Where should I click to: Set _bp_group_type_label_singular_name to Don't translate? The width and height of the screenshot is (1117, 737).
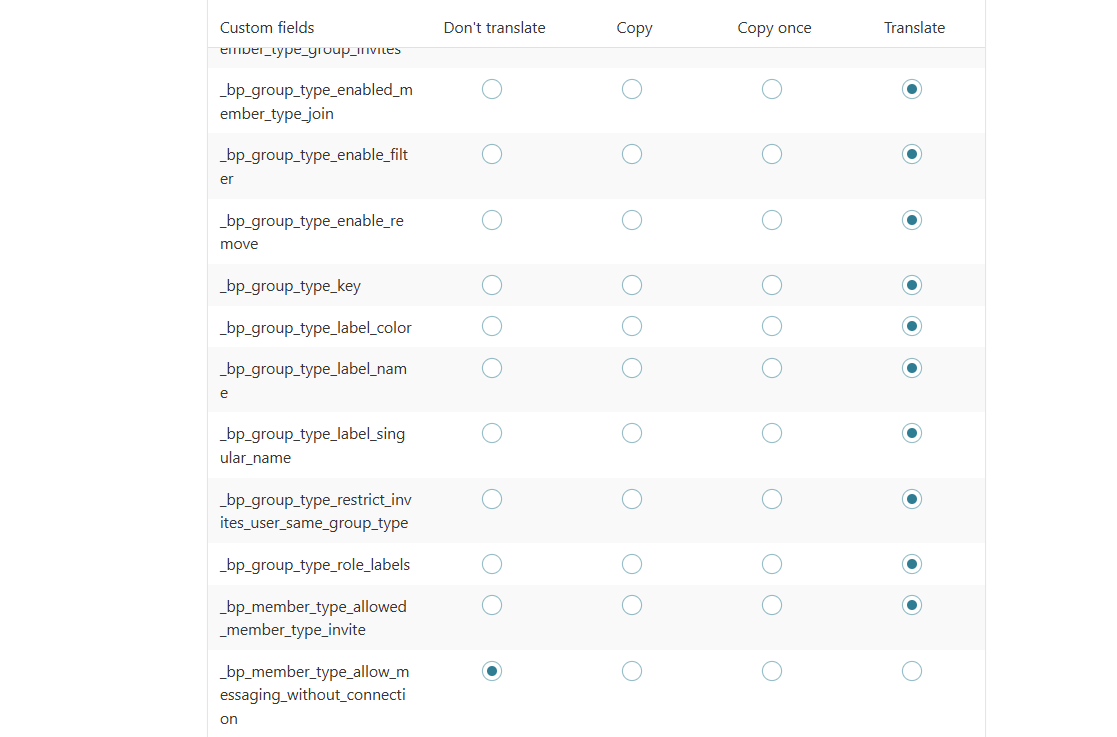(x=492, y=433)
